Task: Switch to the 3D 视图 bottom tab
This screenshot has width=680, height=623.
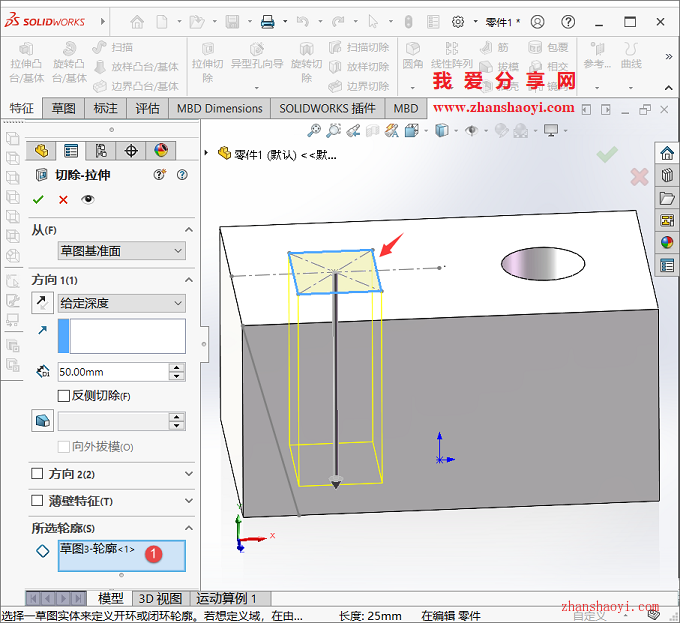Action: [x=160, y=599]
